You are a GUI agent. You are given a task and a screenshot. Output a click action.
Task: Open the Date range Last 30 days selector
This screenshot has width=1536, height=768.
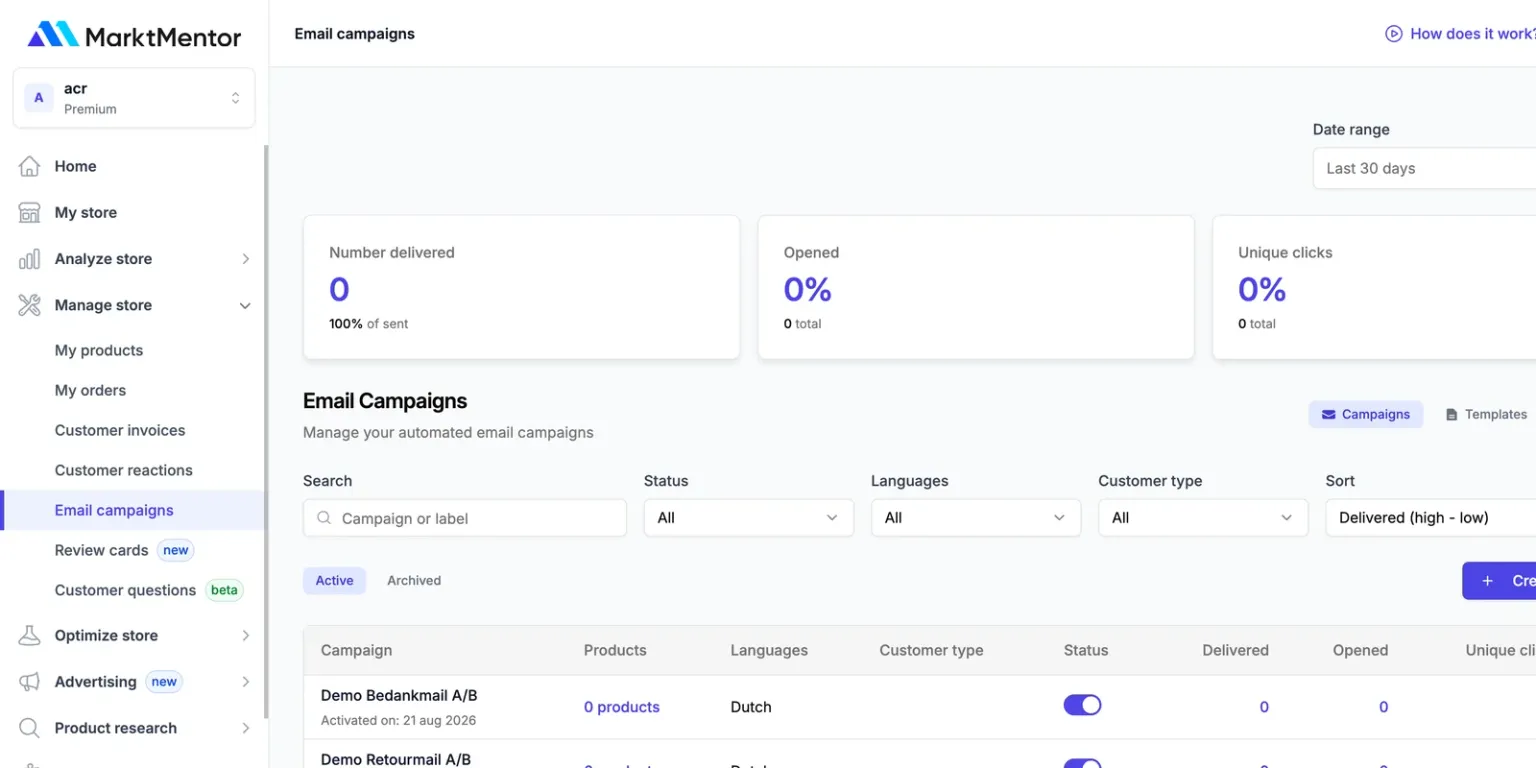(1424, 168)
